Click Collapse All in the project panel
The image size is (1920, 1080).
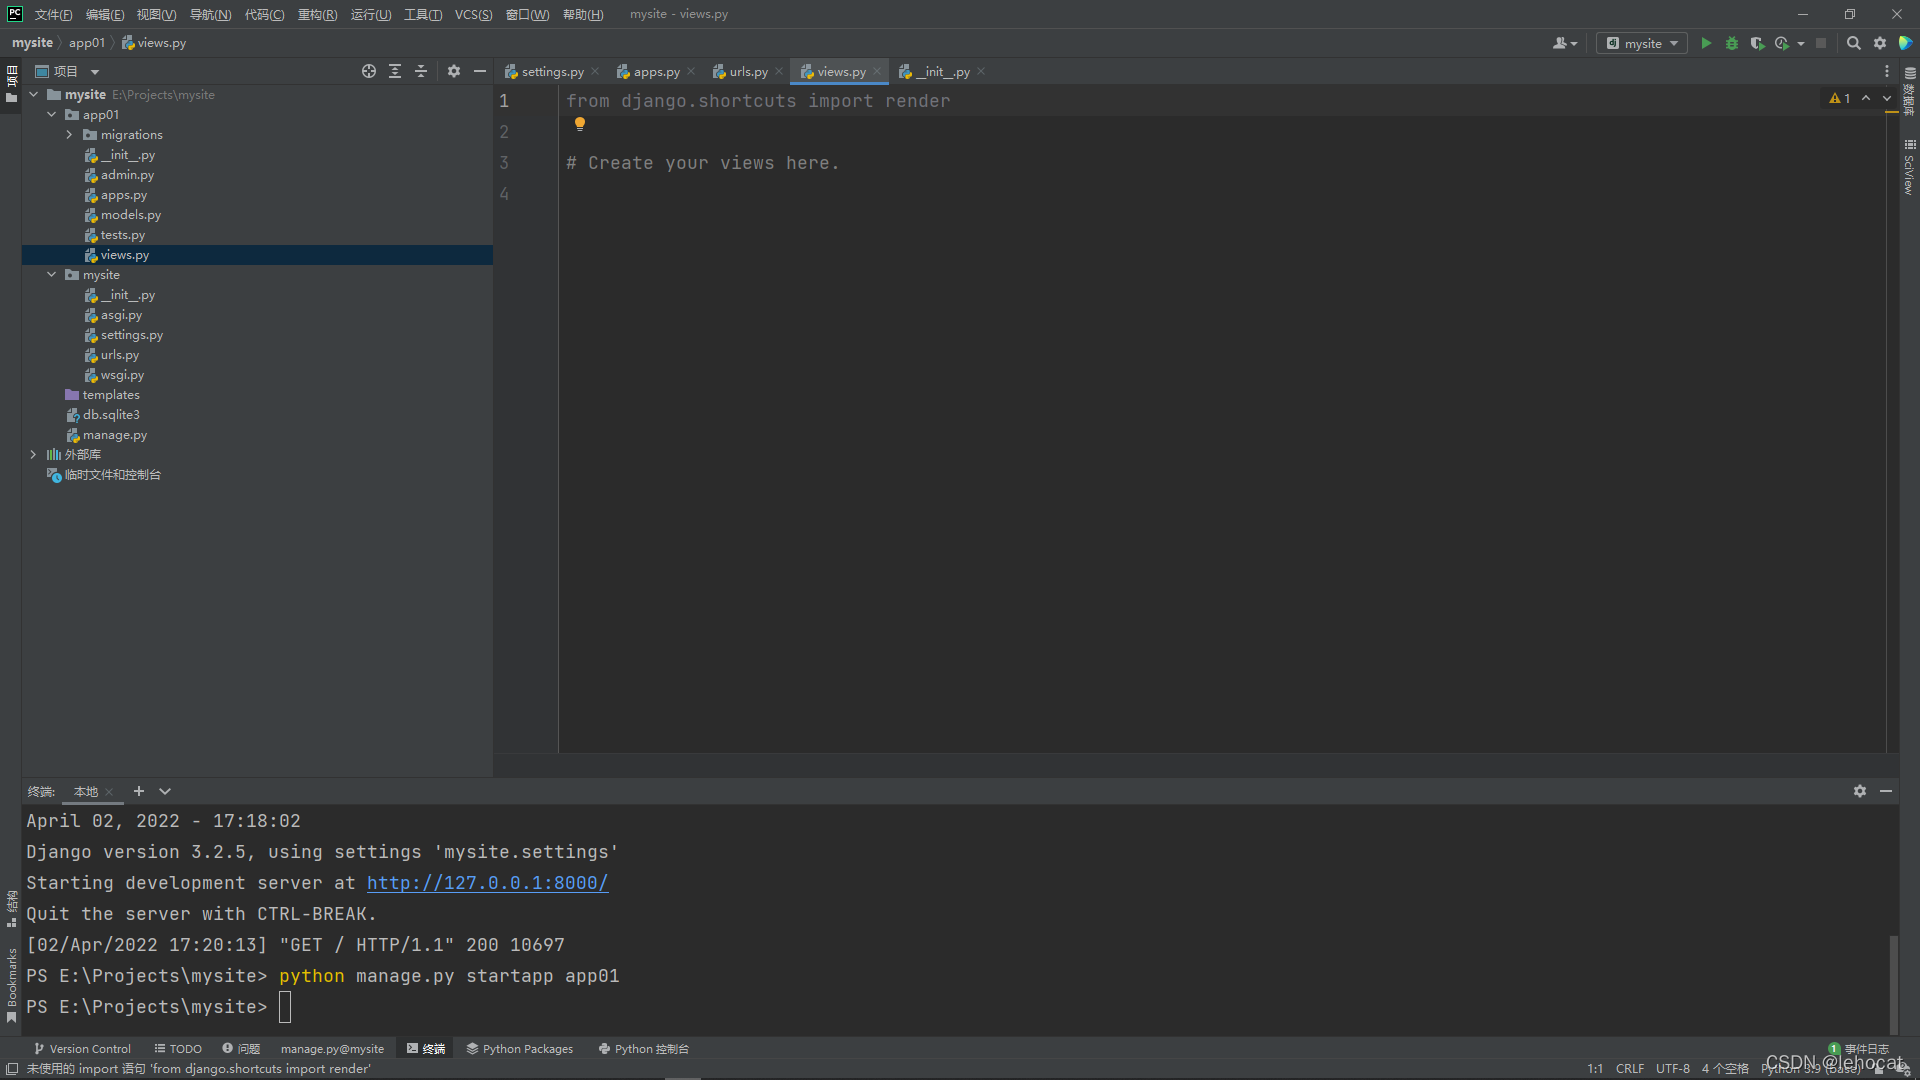point(421,71)
